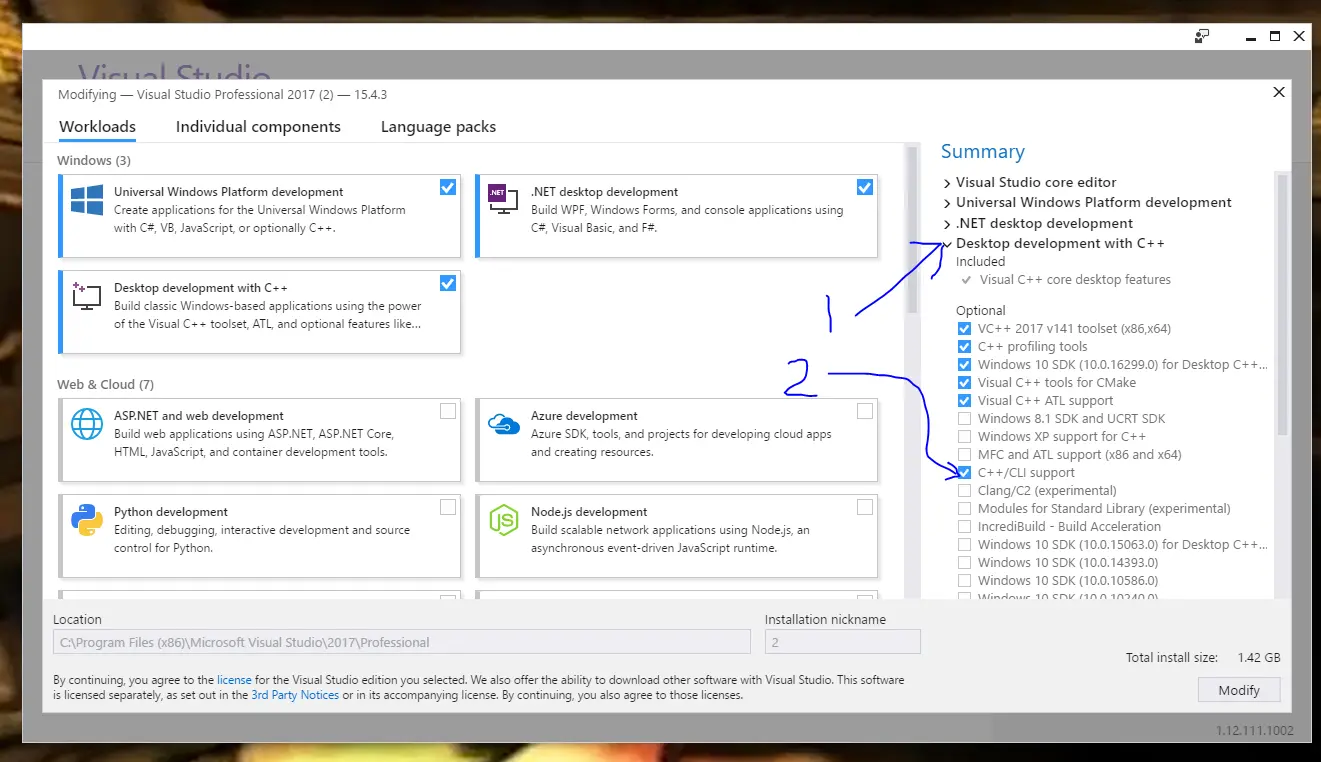Expand Visual Studio core editor summary

click(947, 183)
